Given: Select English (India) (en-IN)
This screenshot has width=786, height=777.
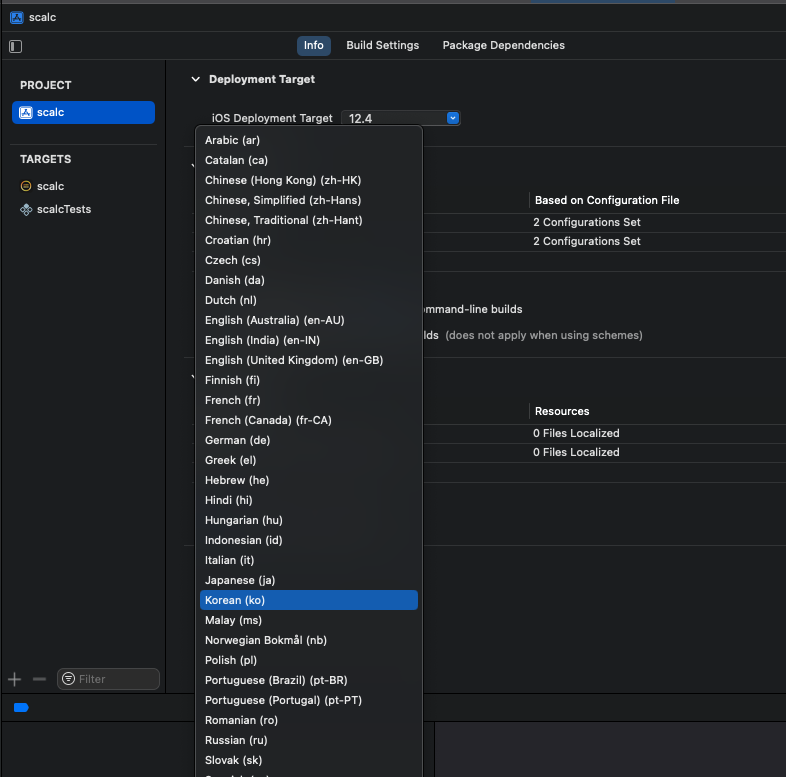Looking at the screenshot, I should [309, 340].
